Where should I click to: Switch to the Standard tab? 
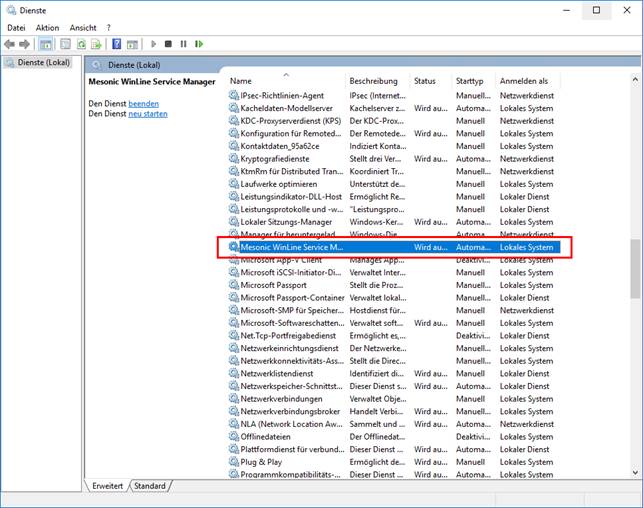(x=150, y=486)
